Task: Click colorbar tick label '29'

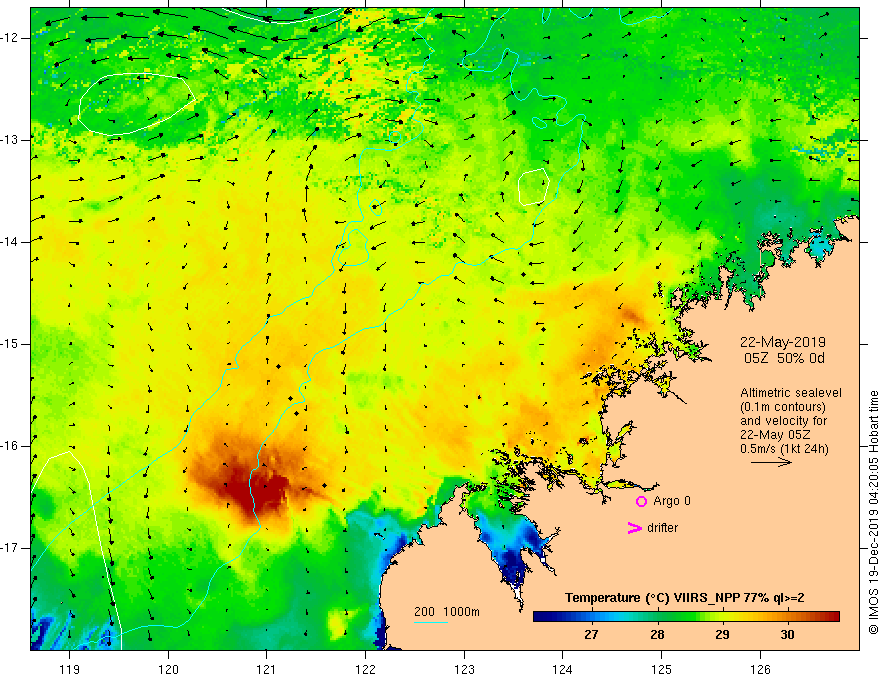Action: tap(722, 635)
